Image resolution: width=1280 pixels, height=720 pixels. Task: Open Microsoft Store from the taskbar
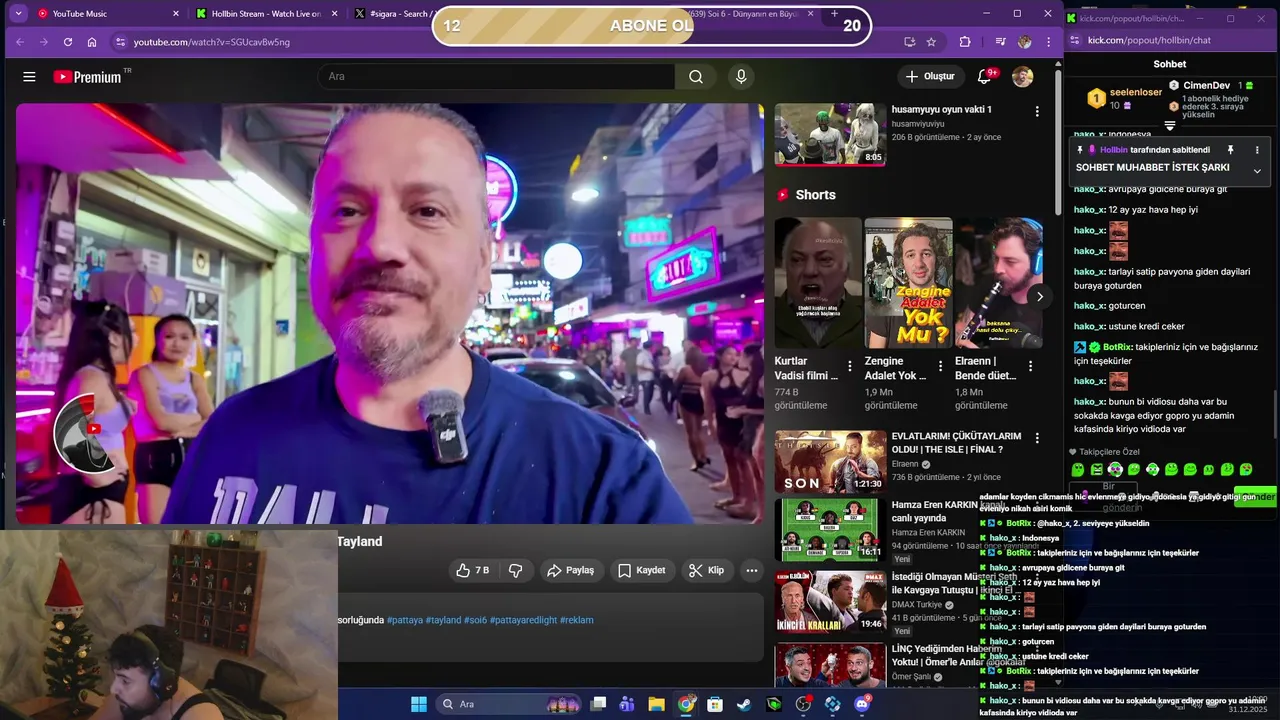point(715,704)
